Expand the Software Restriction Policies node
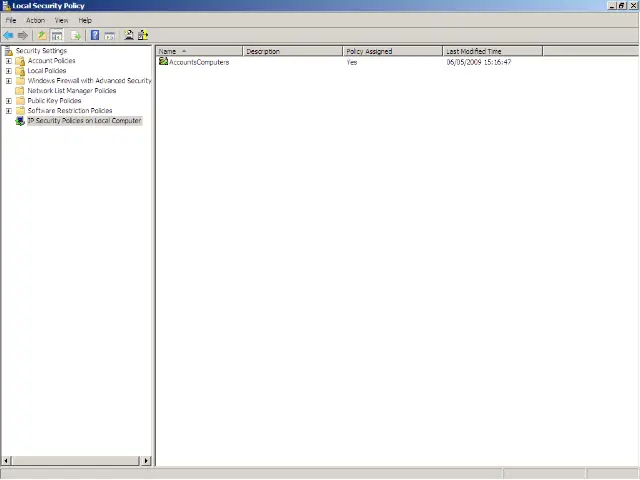Image resolution: width=640 pixels, height=480 pixels. tap(9, 111)
